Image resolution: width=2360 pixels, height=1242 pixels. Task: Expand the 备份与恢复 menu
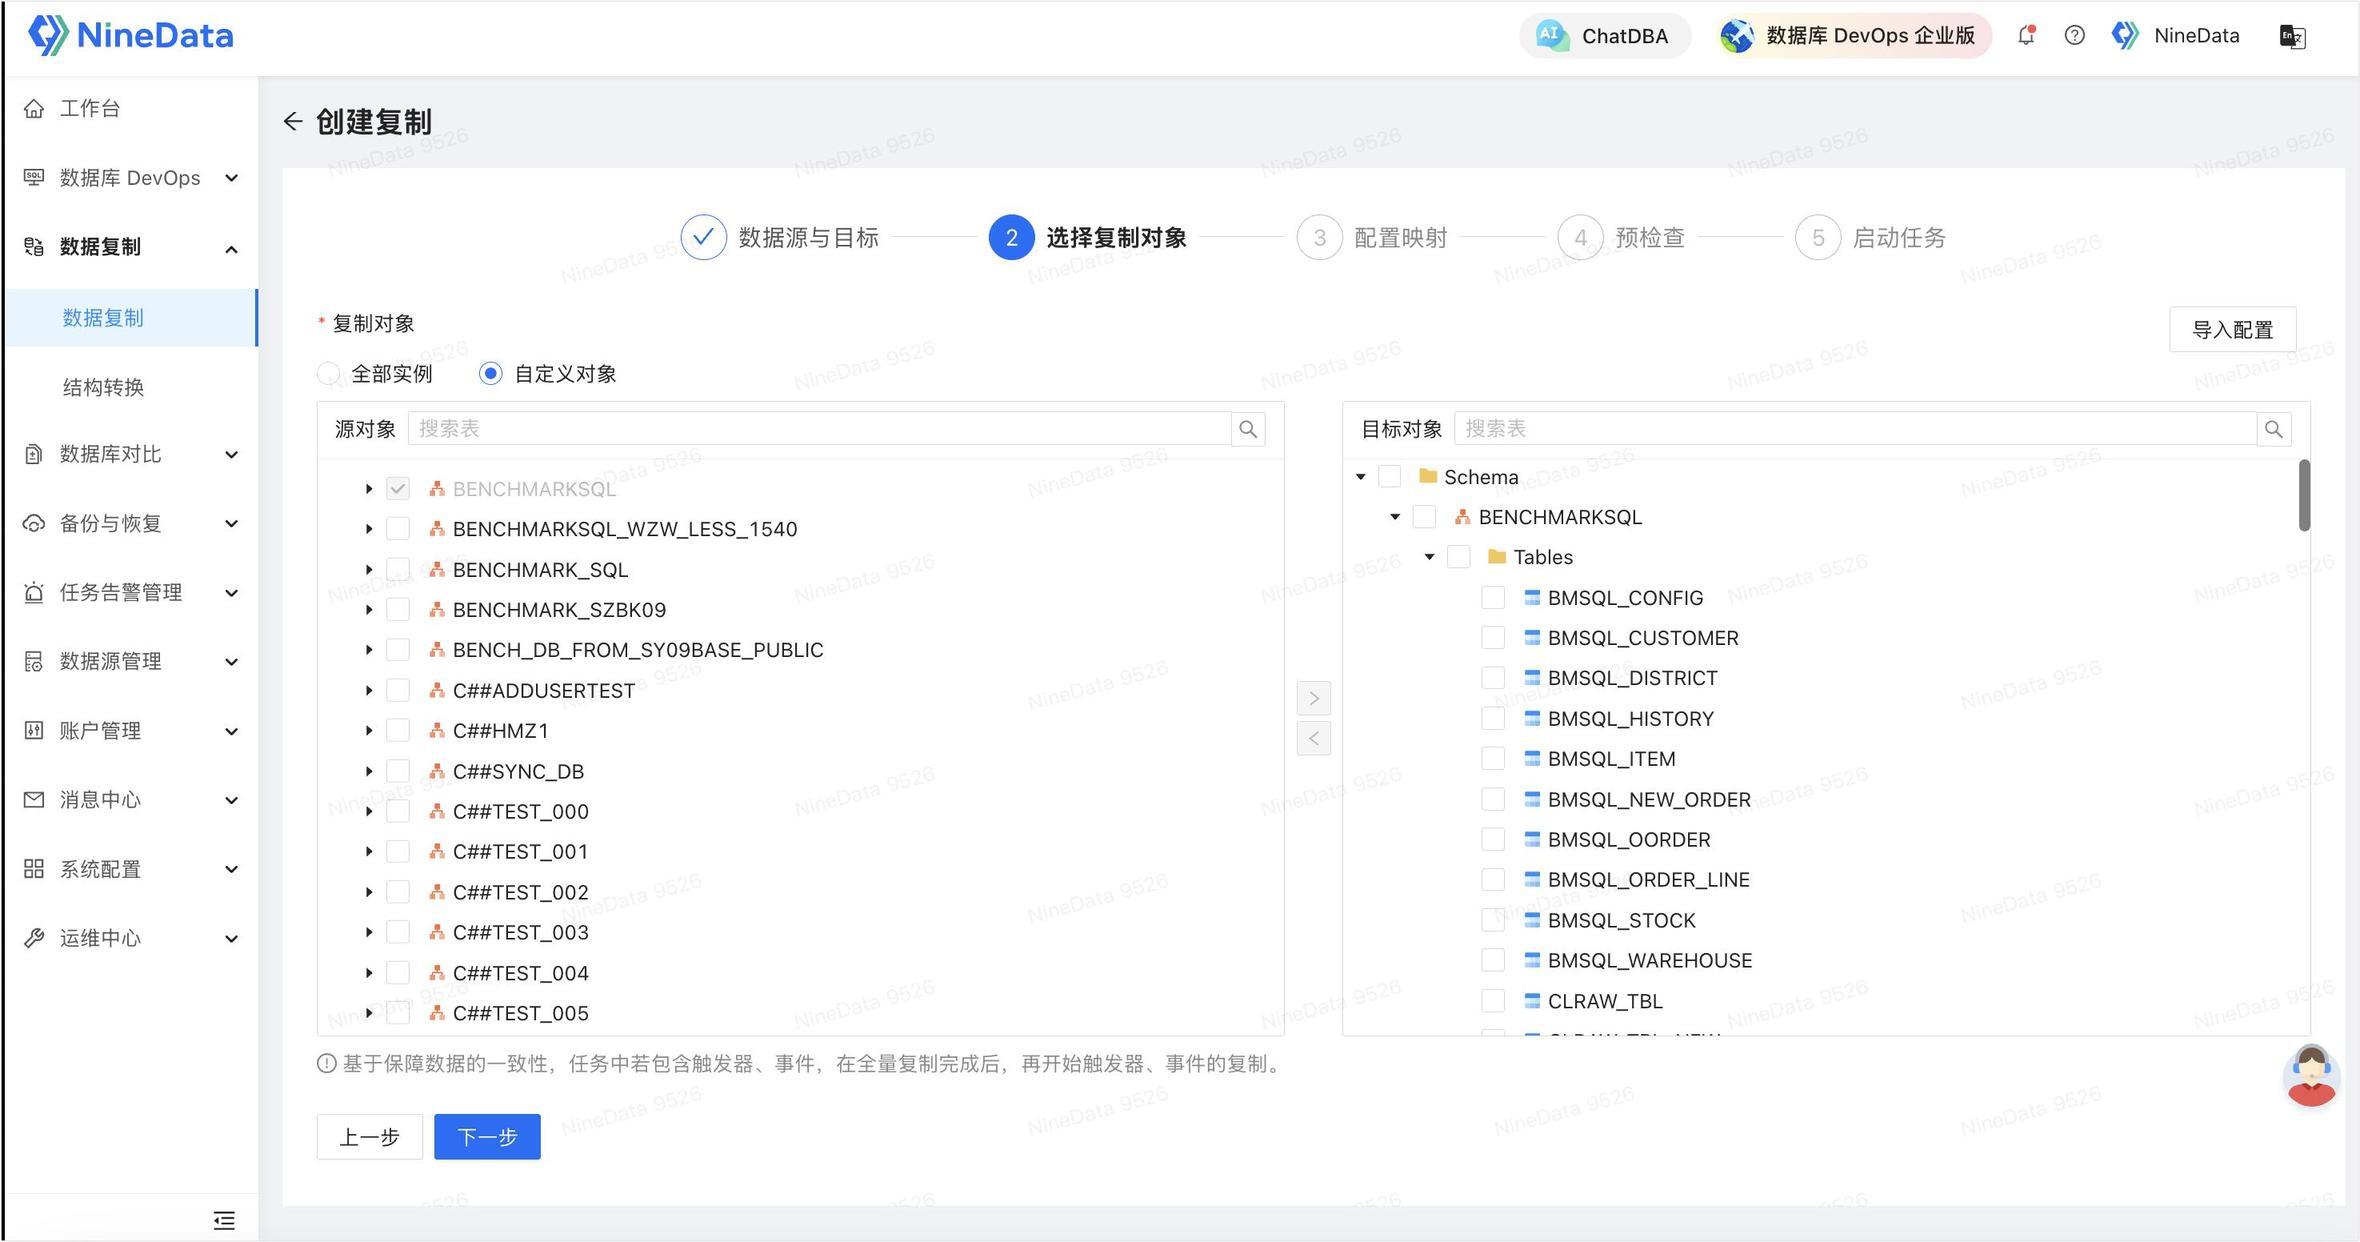click(x=130, y=523)
